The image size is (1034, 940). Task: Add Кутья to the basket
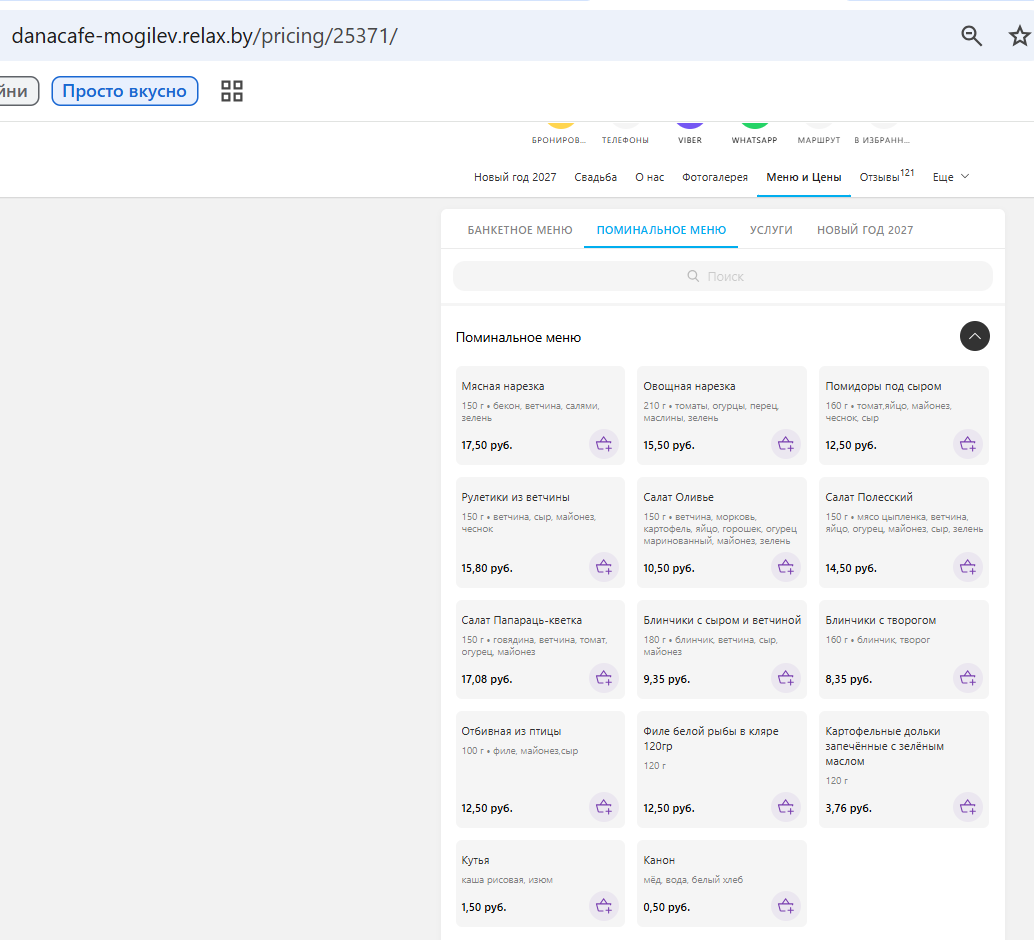(x=604, y=906)
